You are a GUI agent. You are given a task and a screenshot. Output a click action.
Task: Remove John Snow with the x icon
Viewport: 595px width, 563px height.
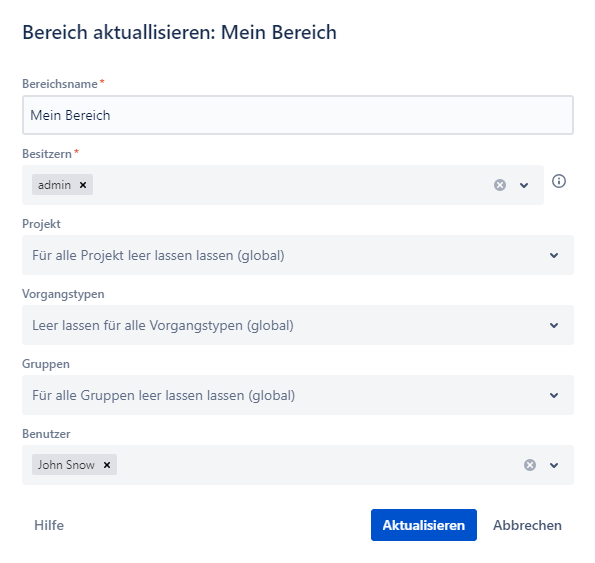click(107, 465)
